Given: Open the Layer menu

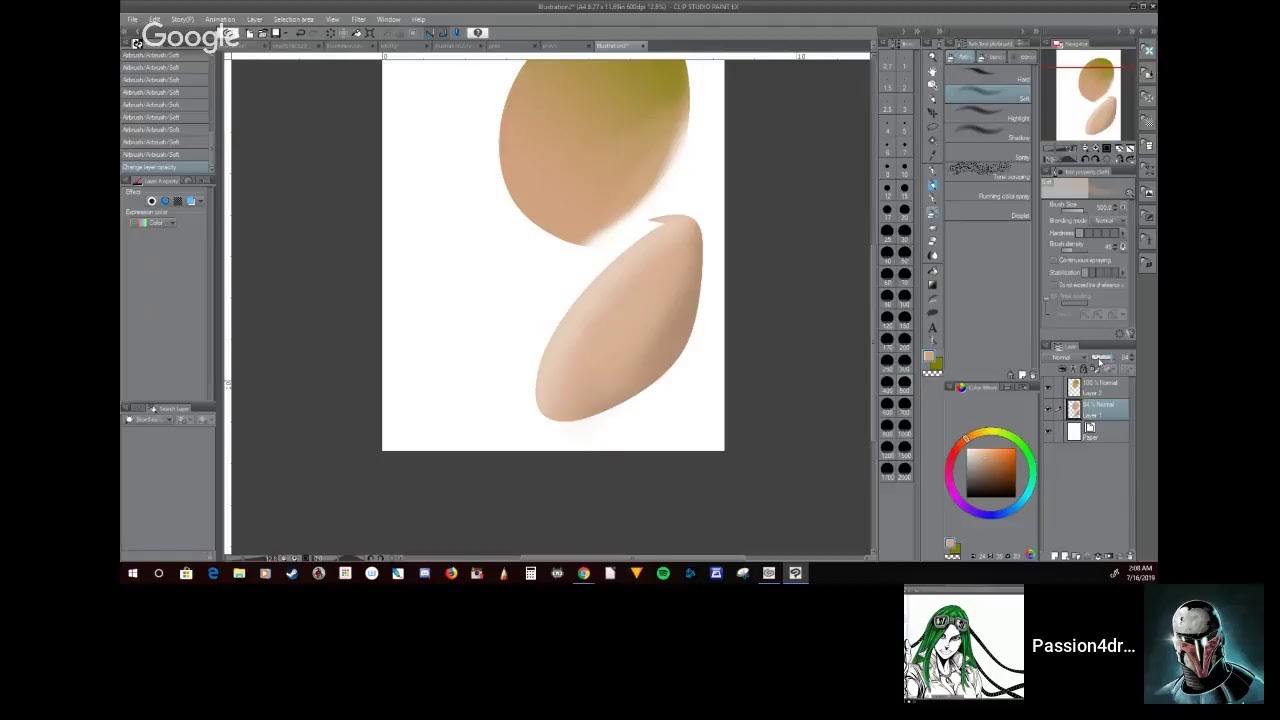Looking at the screenshot, I should tap(254, 19).
